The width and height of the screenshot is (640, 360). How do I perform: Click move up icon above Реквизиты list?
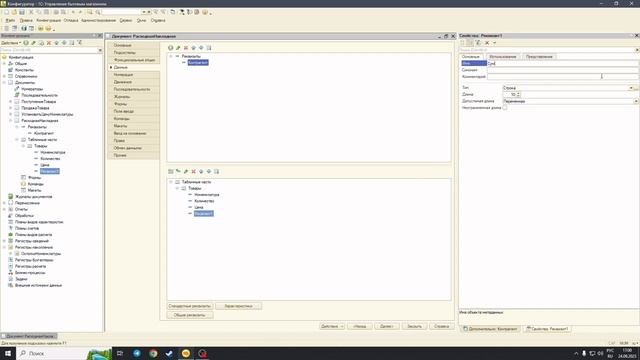[193, 48]
